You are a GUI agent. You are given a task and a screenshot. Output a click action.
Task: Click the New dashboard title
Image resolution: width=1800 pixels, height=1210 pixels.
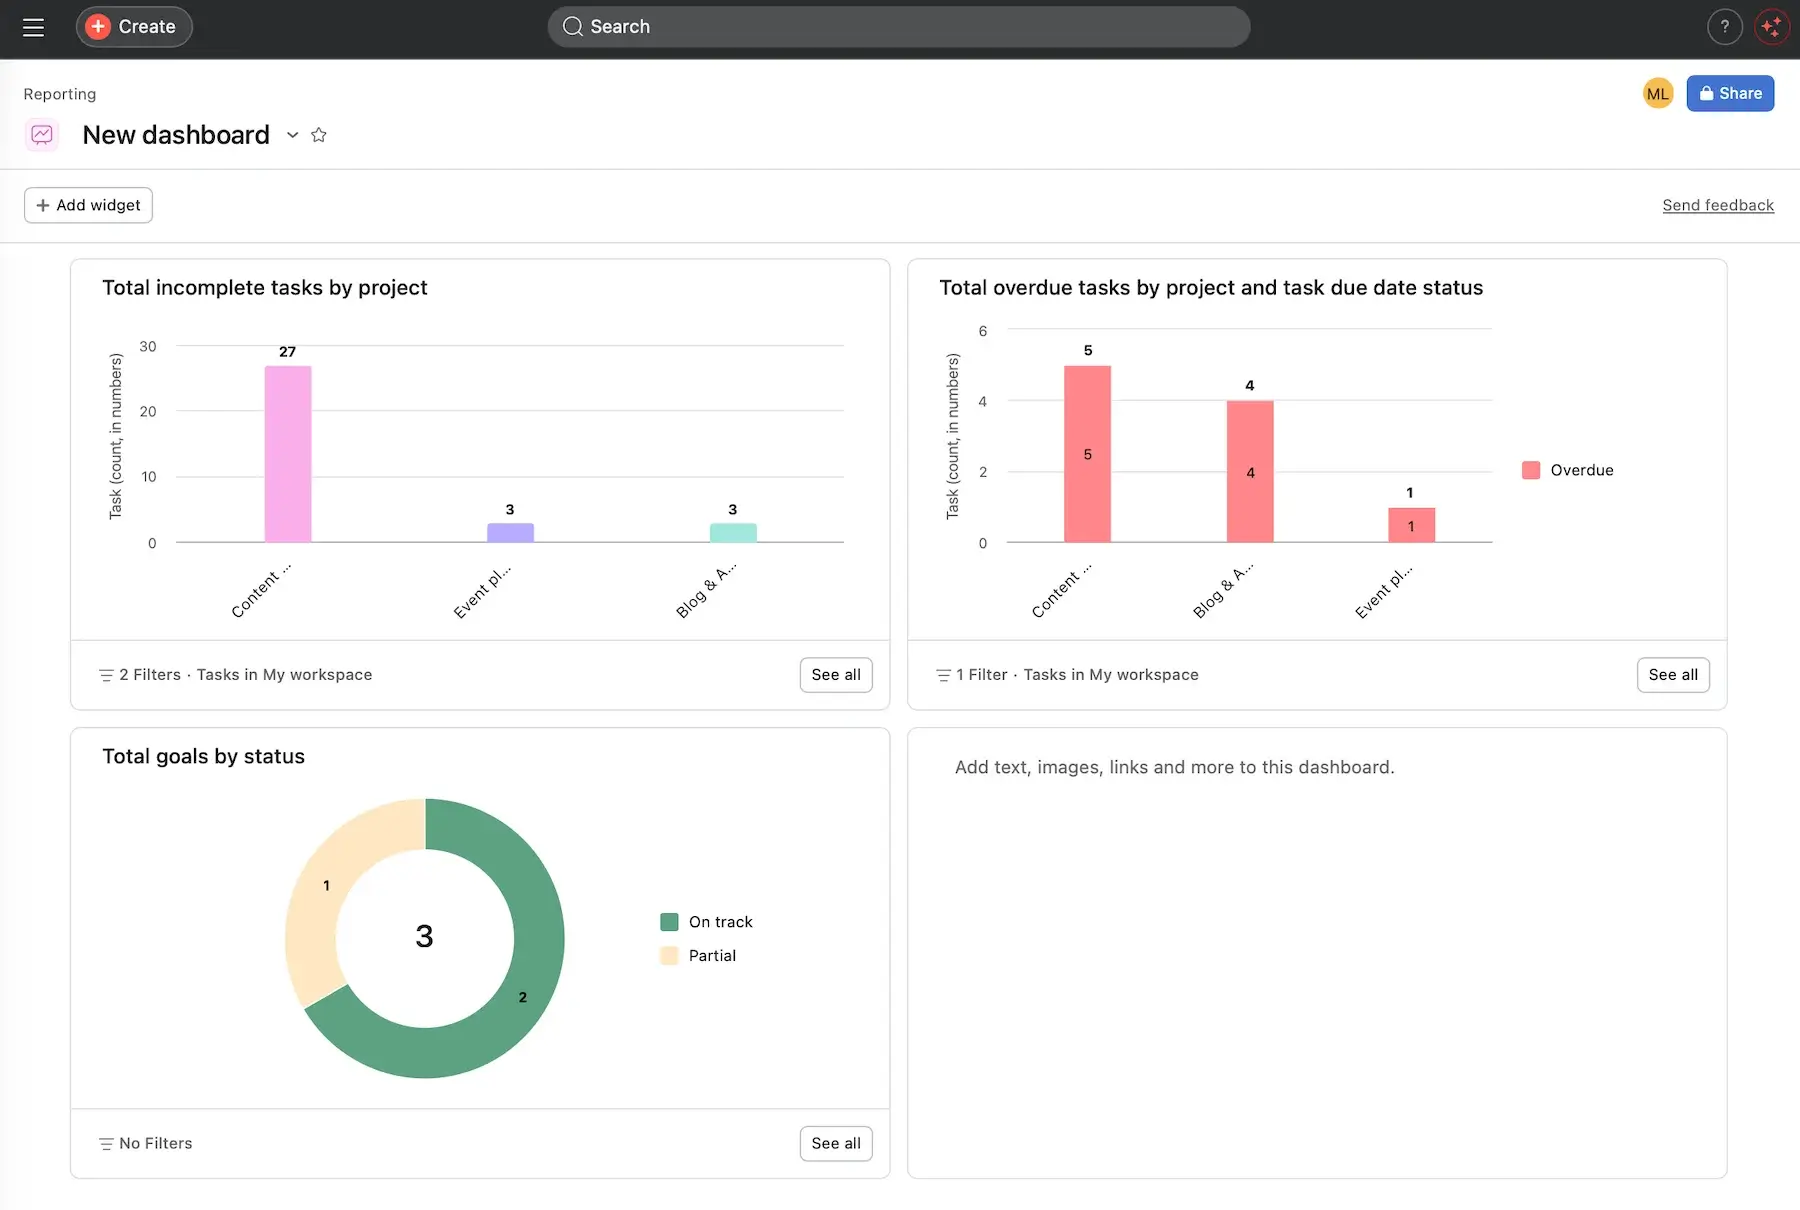pos(176,135)
